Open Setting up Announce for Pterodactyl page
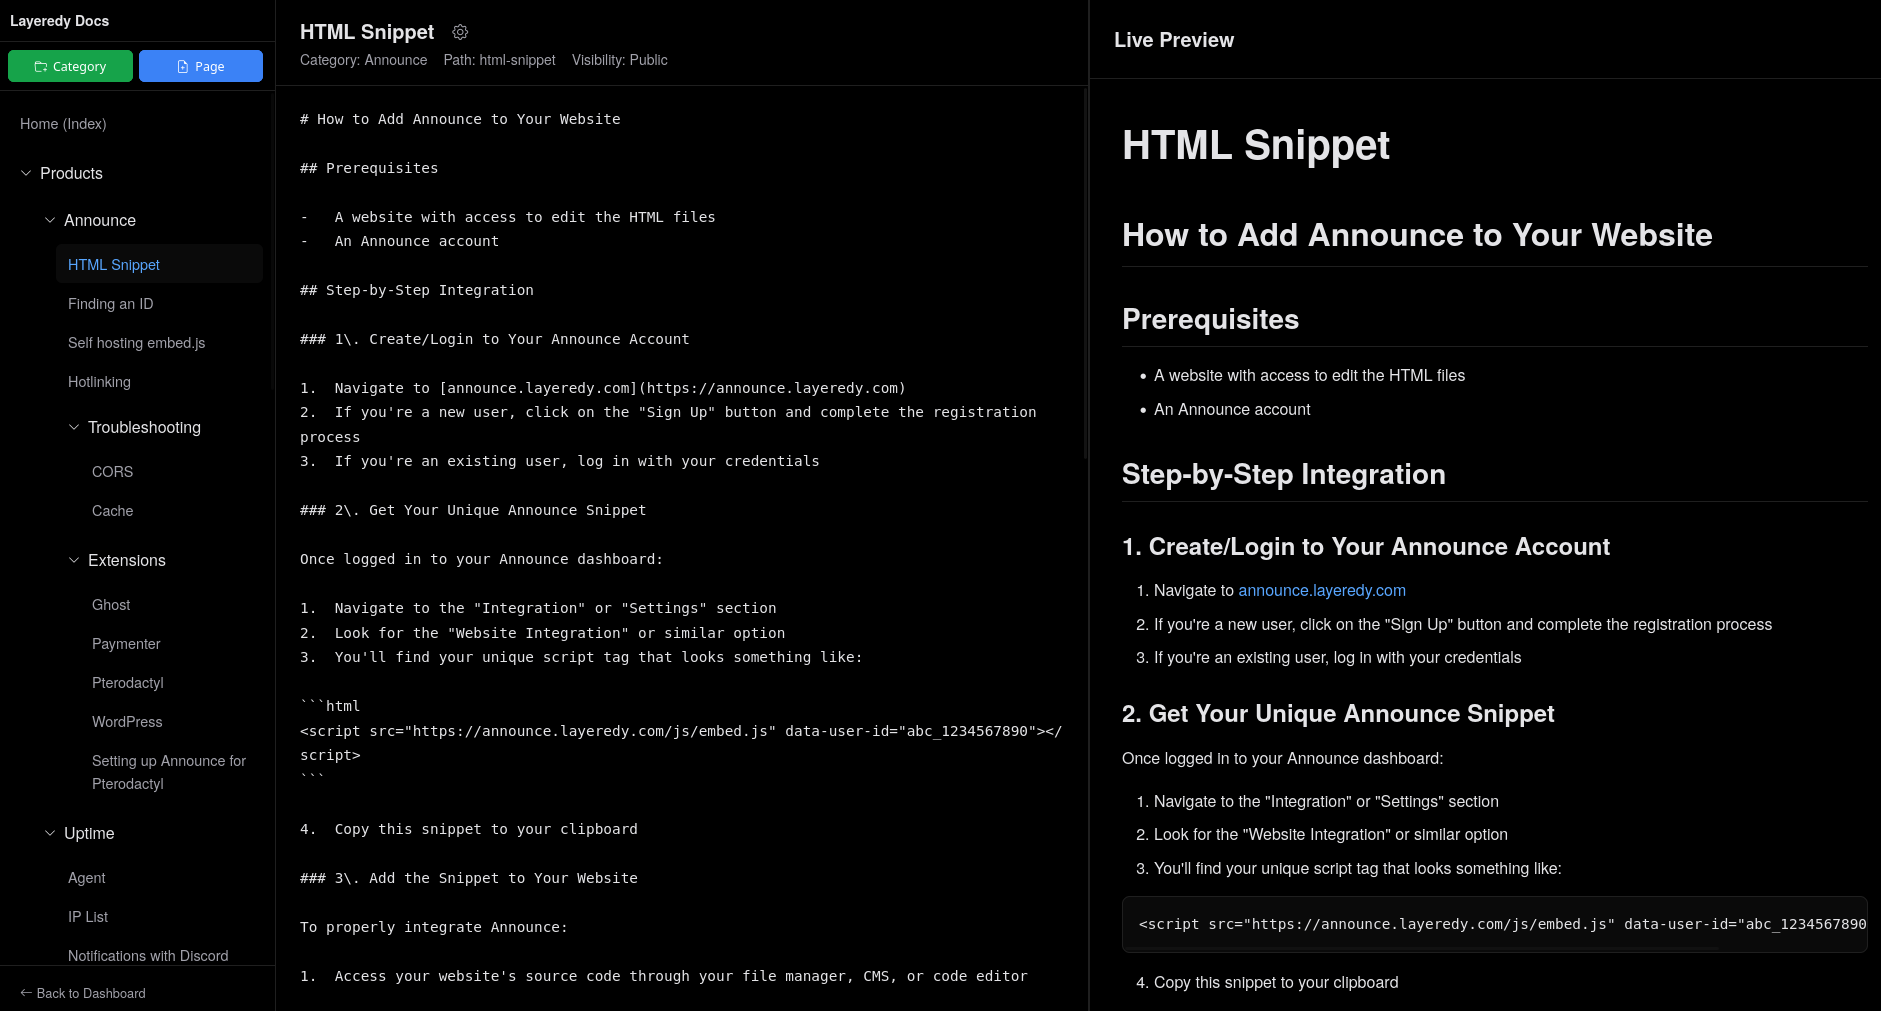The image size is (1881, 1011). click(169, 772)
